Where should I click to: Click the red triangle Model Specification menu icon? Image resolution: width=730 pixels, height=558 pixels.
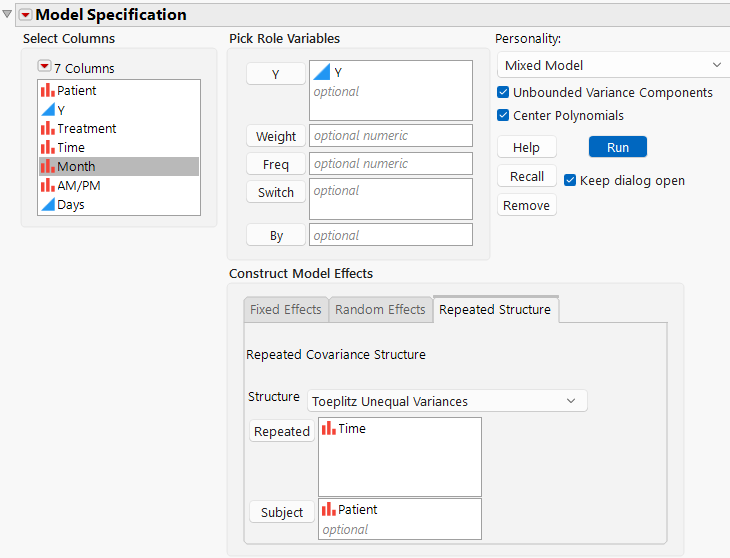click(25, 15)
